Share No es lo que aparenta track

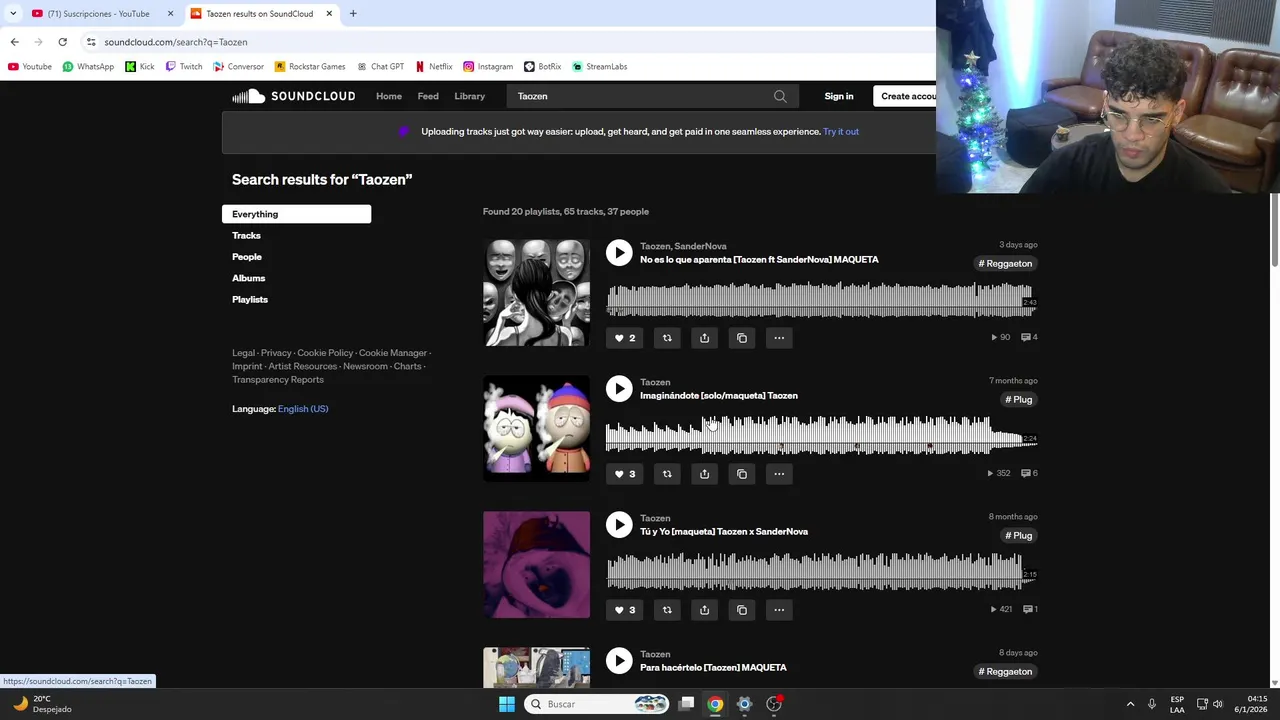(704, 338)
